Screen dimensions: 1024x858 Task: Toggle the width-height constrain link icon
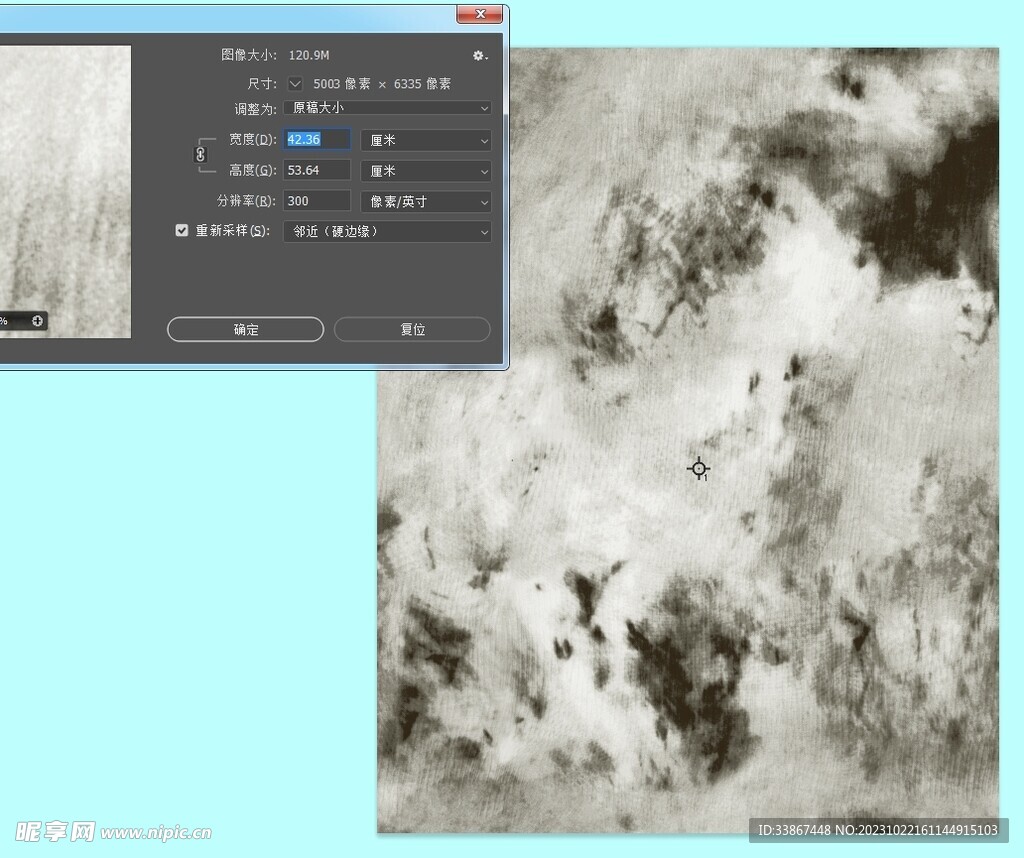(200, 155)
